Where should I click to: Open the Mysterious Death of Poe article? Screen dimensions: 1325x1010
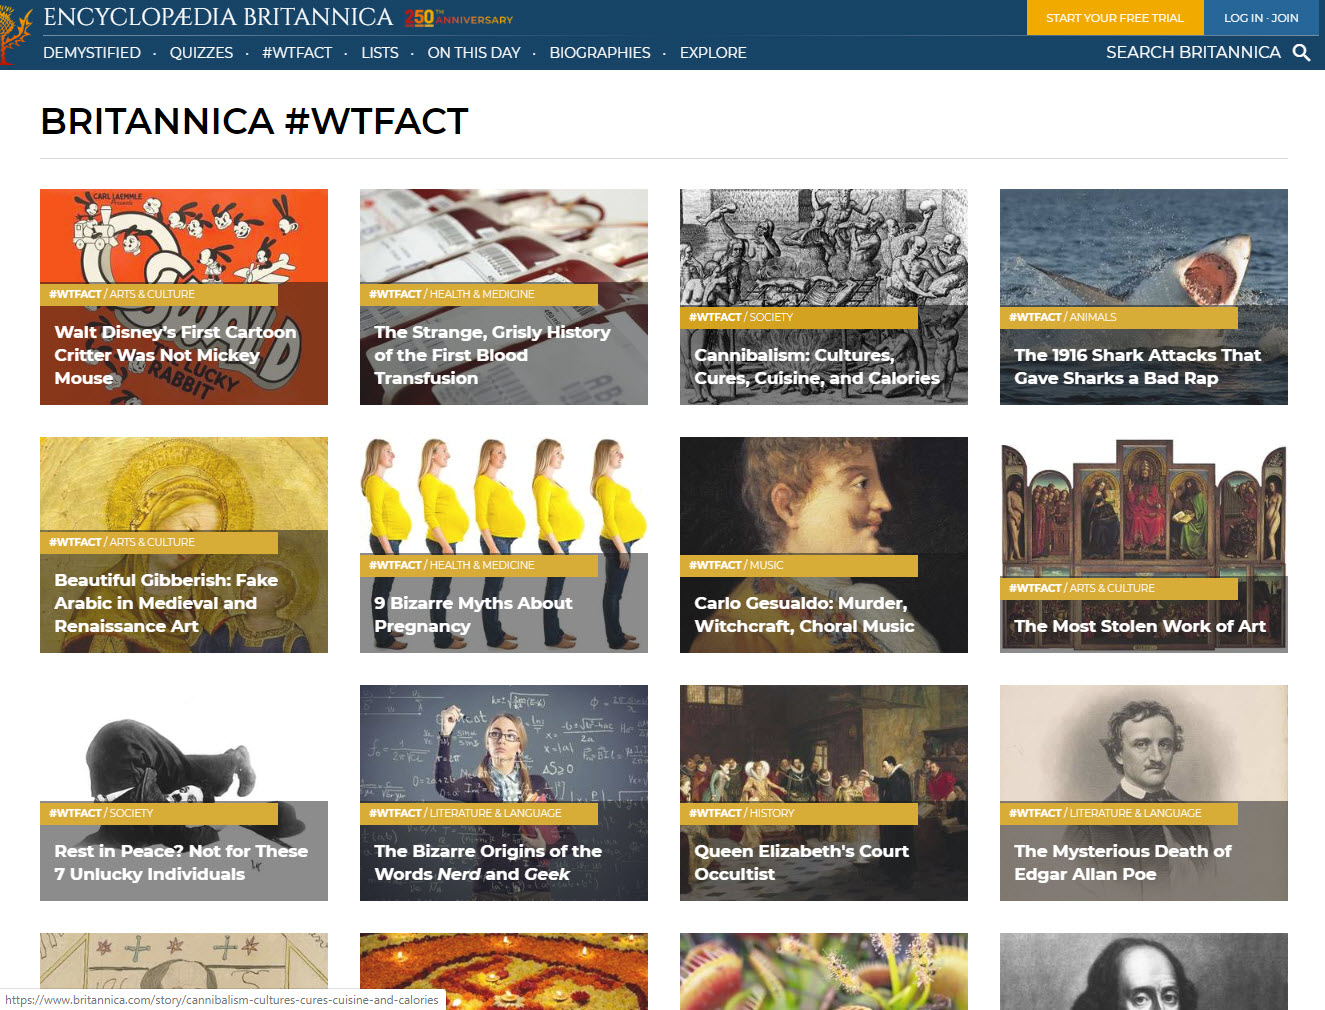pyautogui.click(x=1122, y=862)
